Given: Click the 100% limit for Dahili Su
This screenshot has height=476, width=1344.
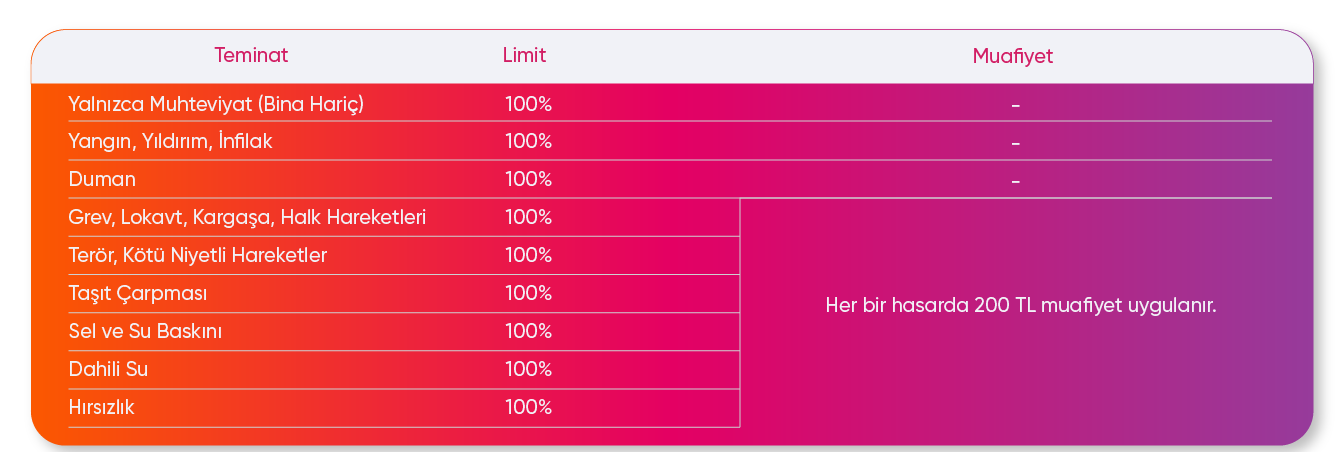Looking at the screenshot, I should [529, 369].
